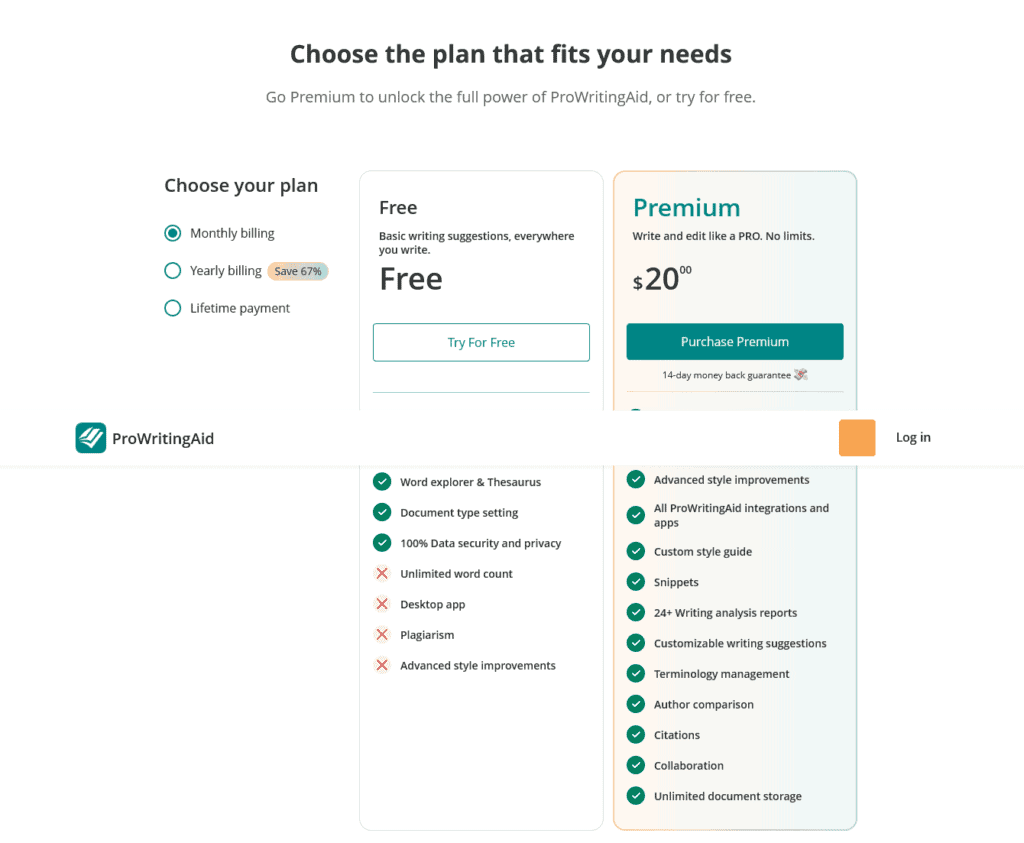Click the checkmark next to Terminology management
Viewport: 1024px width, 843px height.
tap(635, 673)
